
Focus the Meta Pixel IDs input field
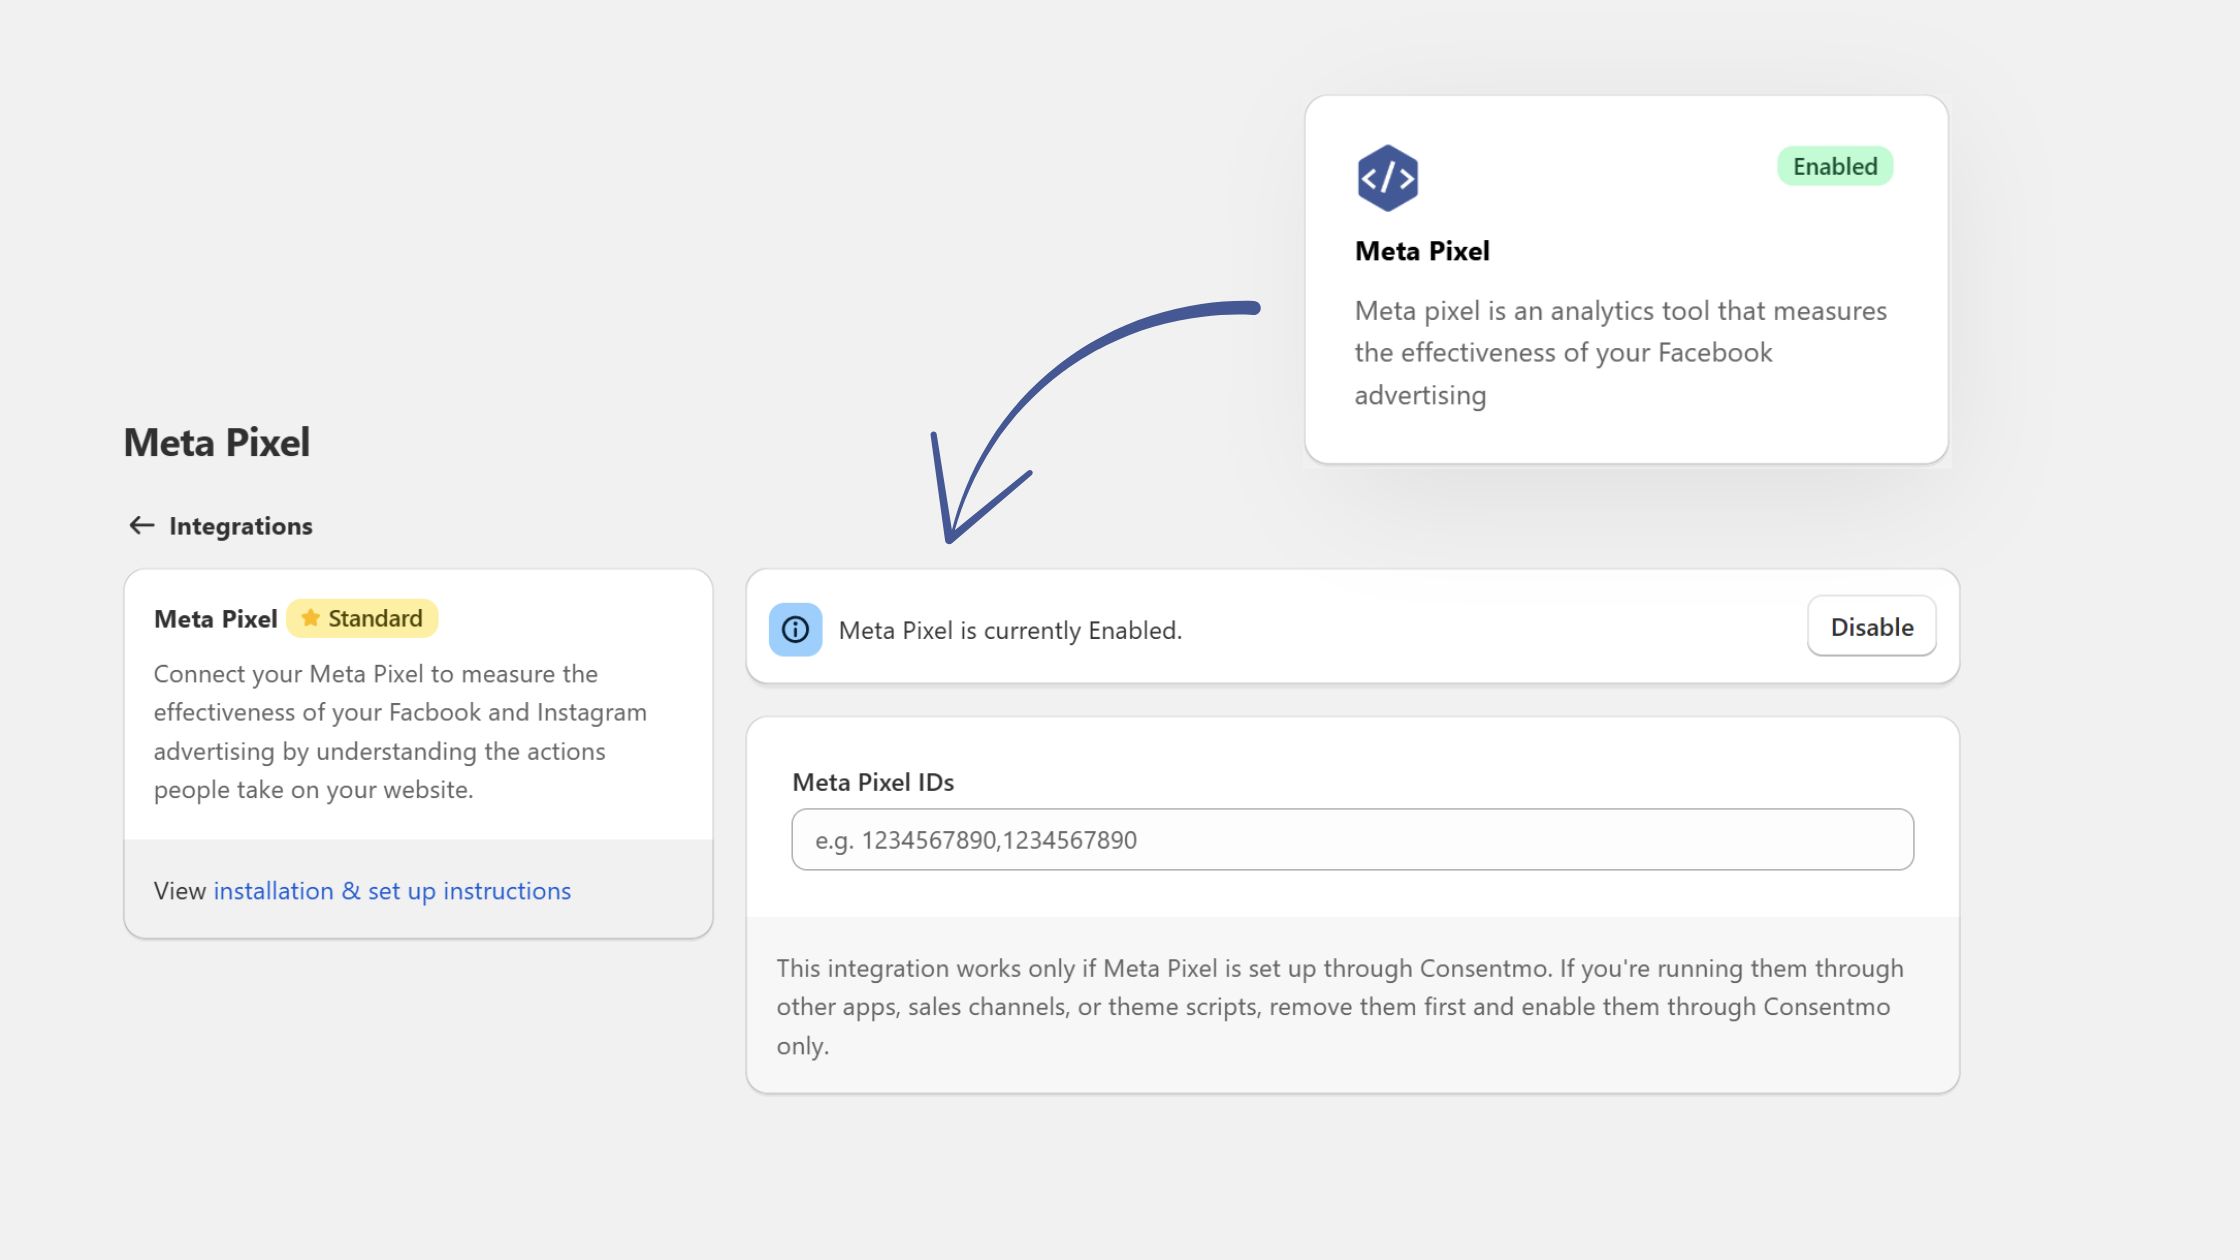coord(1352,840)
